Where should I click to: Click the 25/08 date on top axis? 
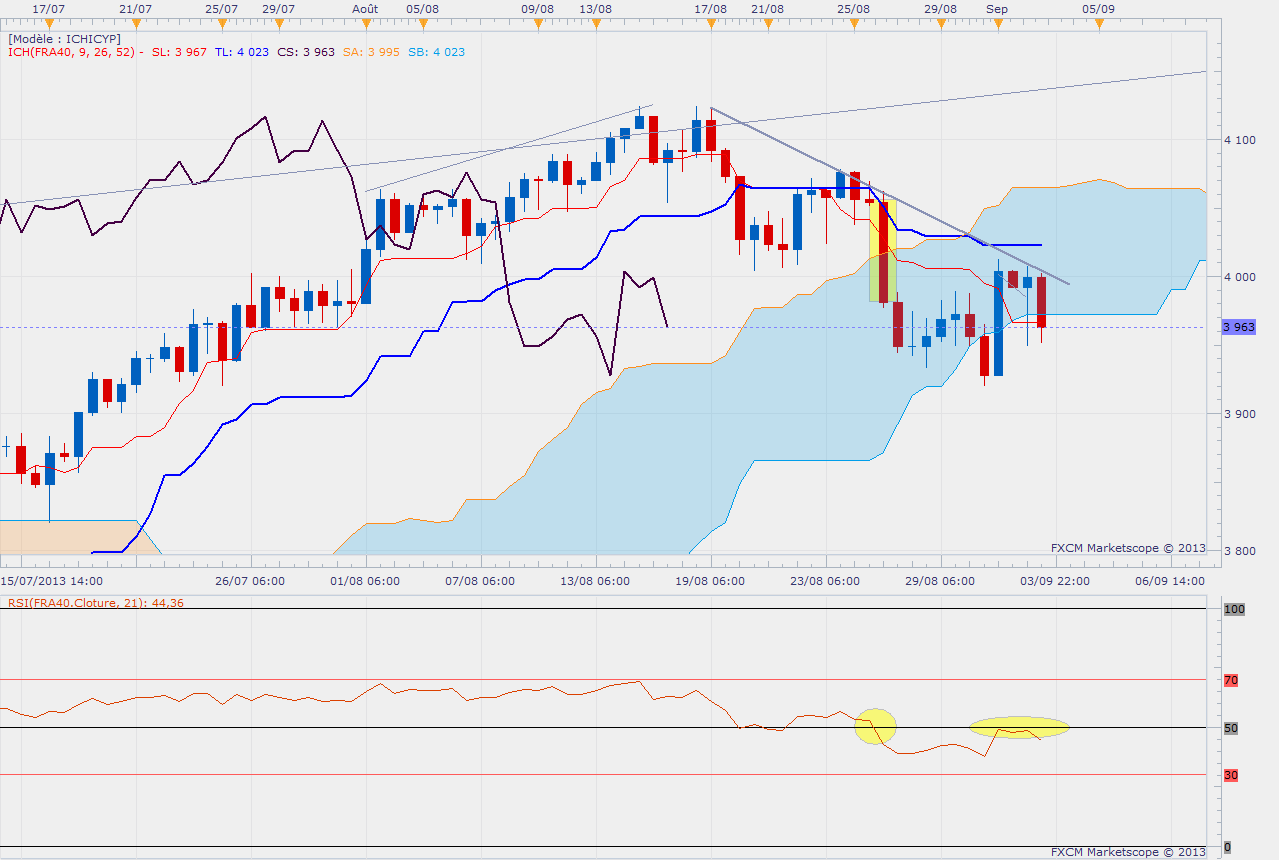[854, 8]
